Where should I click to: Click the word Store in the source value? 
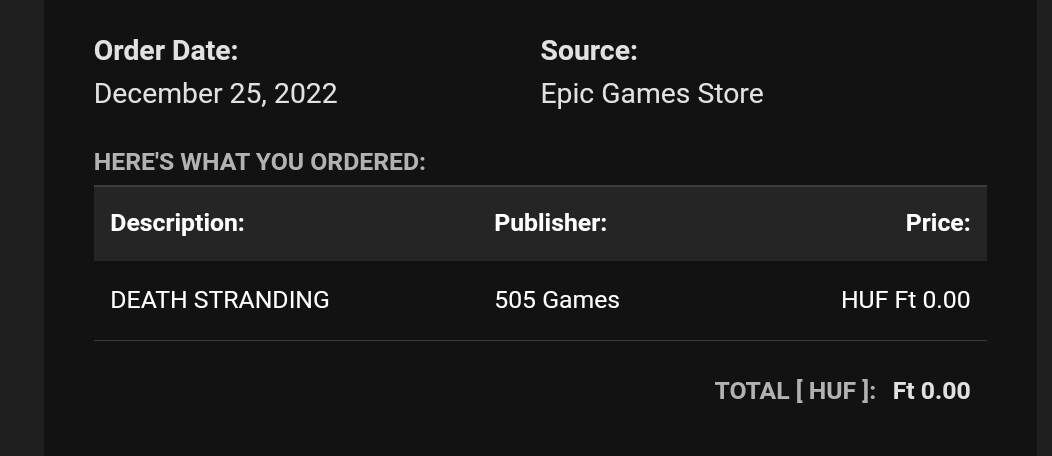click(x=730, y=94)
